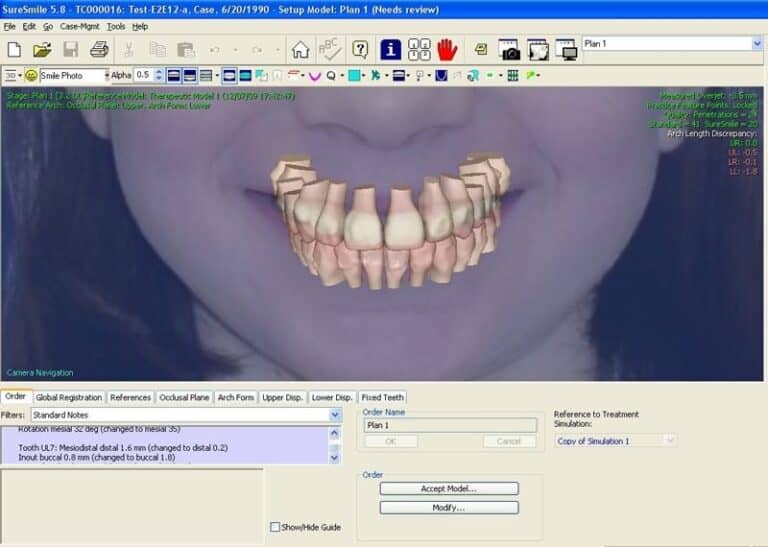Click the red wire lines icon
Image resolution: width=768 pixels, height=547 pixels.
(293, 75)
